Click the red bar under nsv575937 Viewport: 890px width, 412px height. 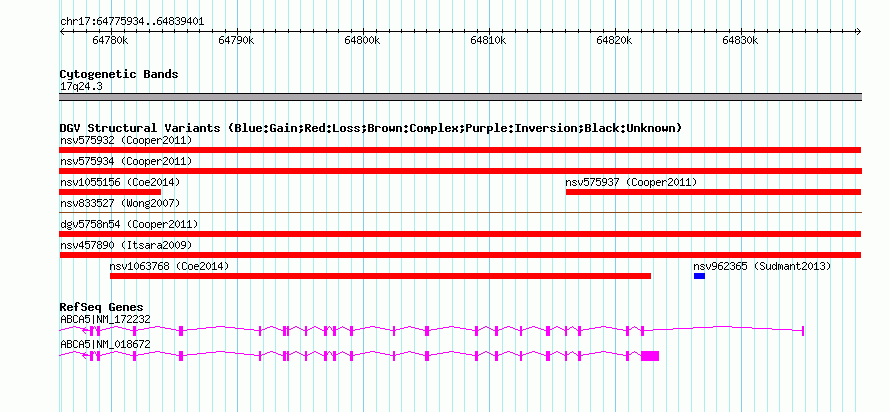[713, 192]
